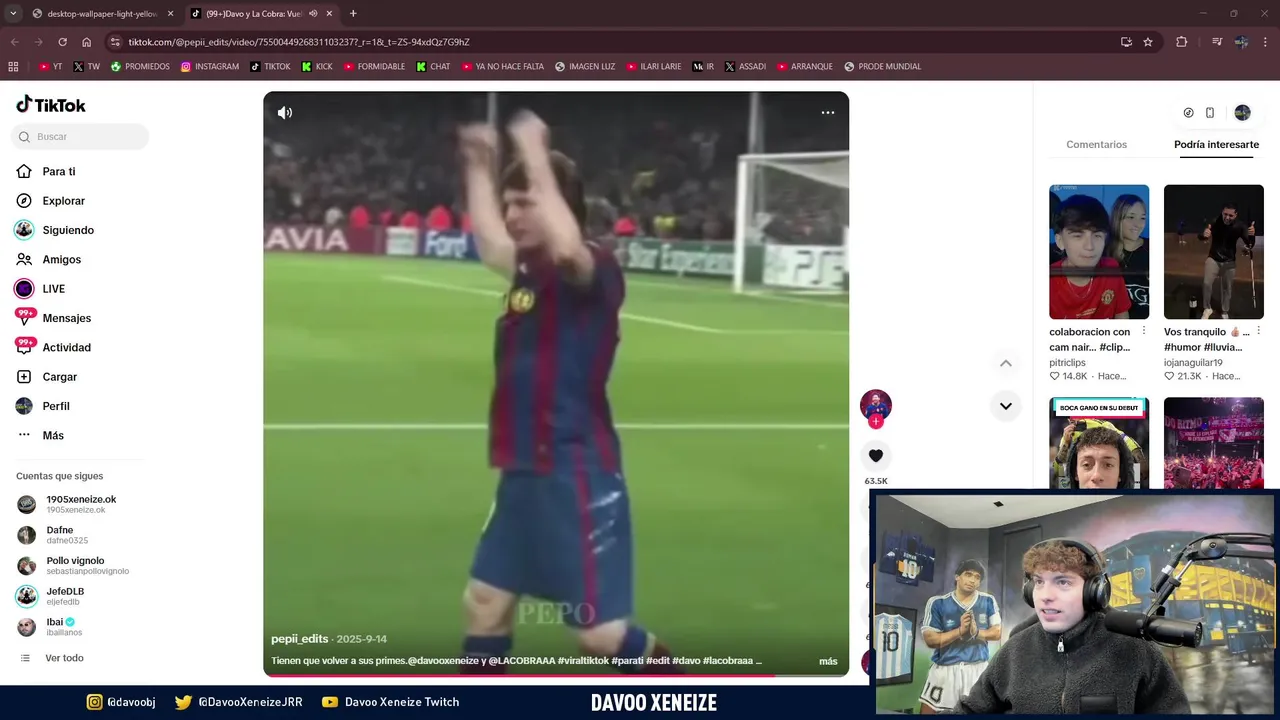This screenshot has height=720, width=1280.
Task: Click the @LACOBRAAA mention in the caption
Action: click(521, 661)
